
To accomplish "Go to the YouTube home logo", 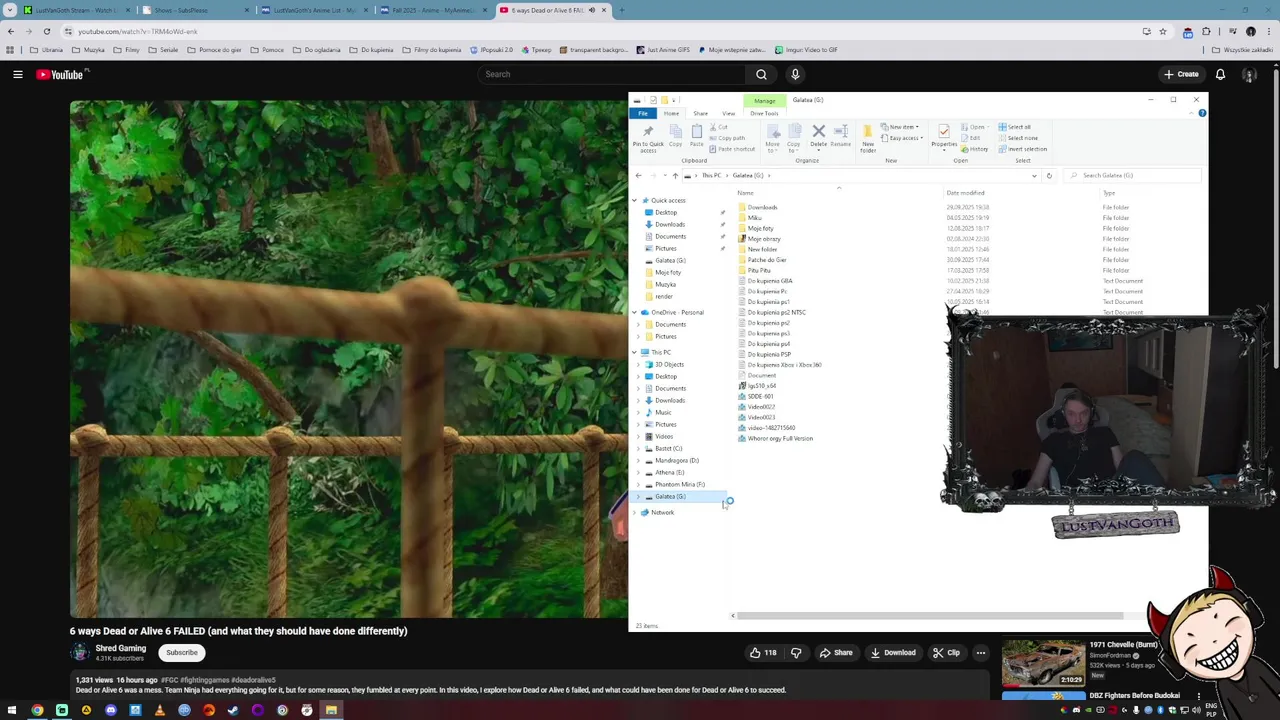I will [x=61, y=74].
